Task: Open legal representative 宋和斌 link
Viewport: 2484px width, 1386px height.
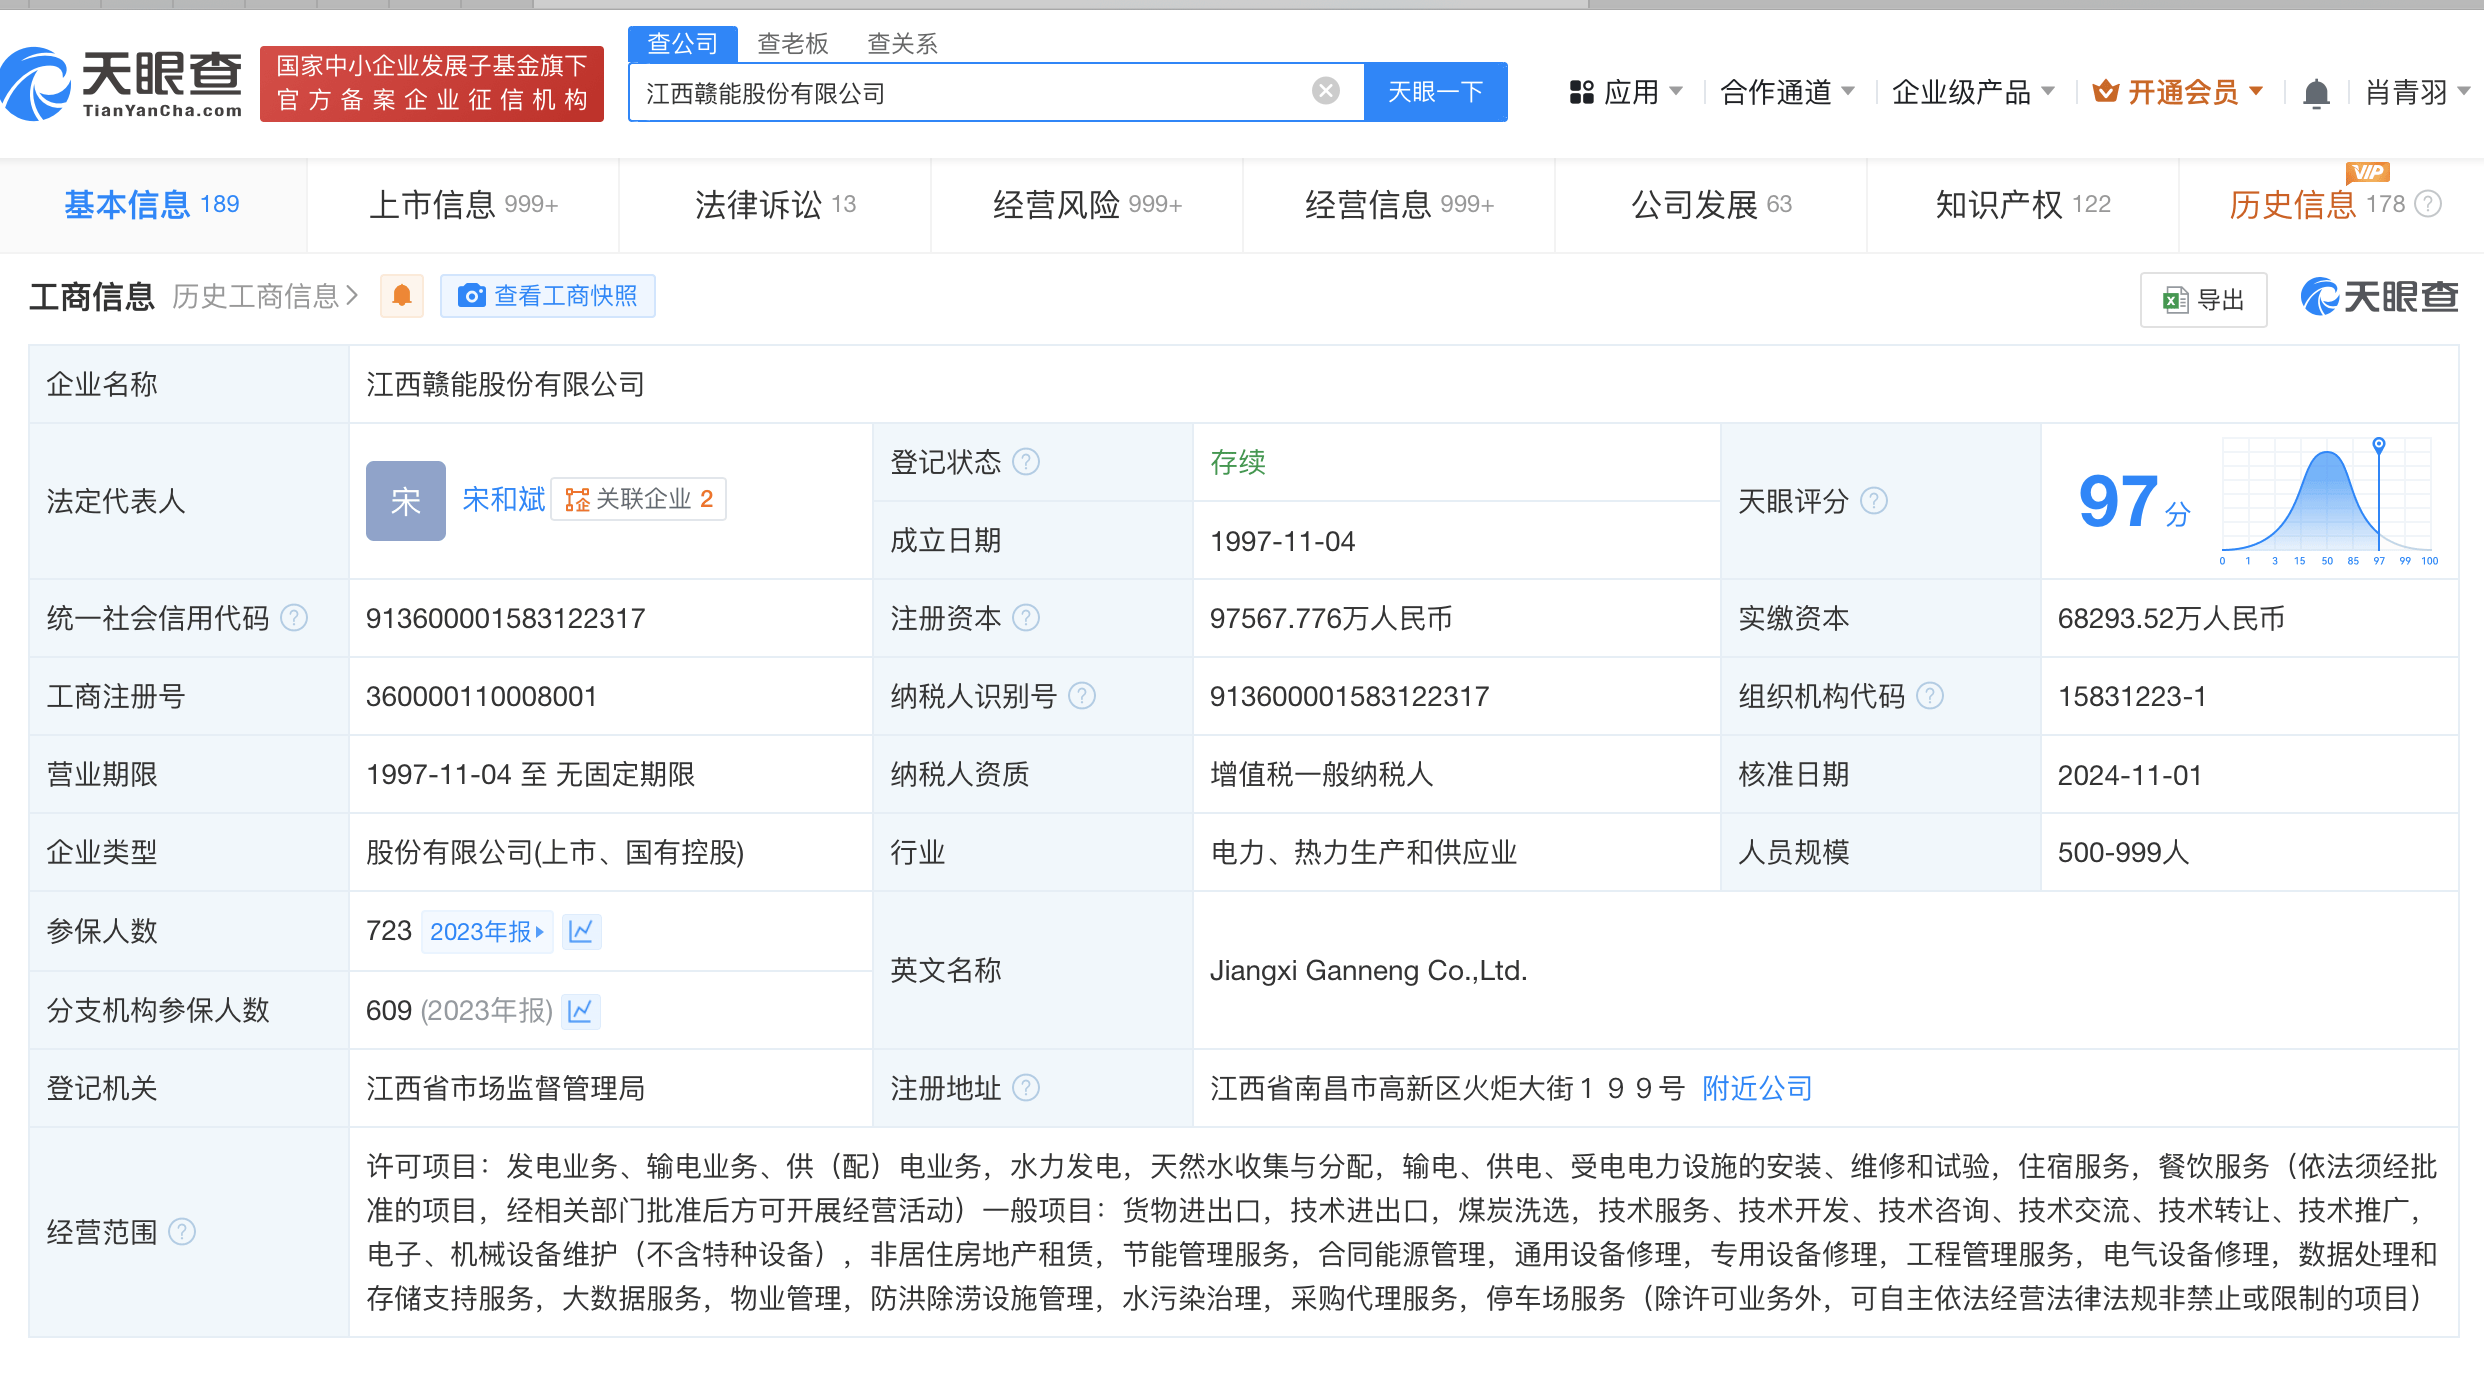Action: (x=504, y=499)
